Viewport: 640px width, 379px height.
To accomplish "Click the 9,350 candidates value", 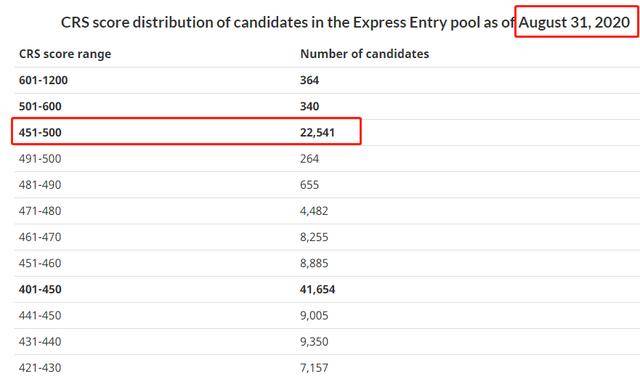I will coord(314,341).
